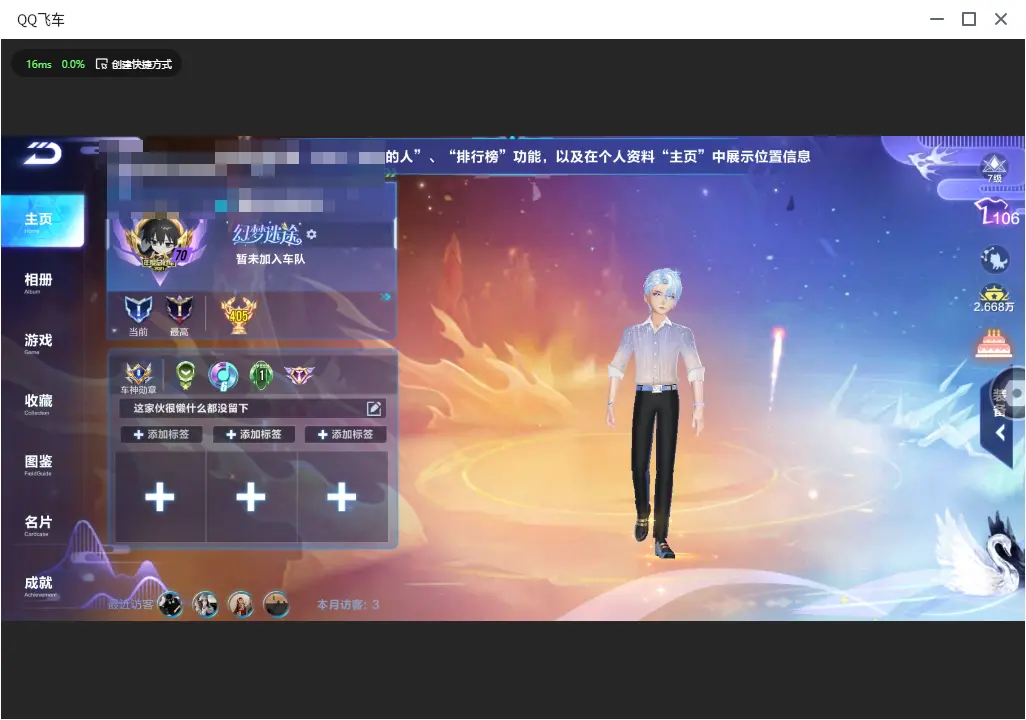Click the player avatar with level 70
The height and width of the screenshot is (720, 1026).
tap(159, 245)
